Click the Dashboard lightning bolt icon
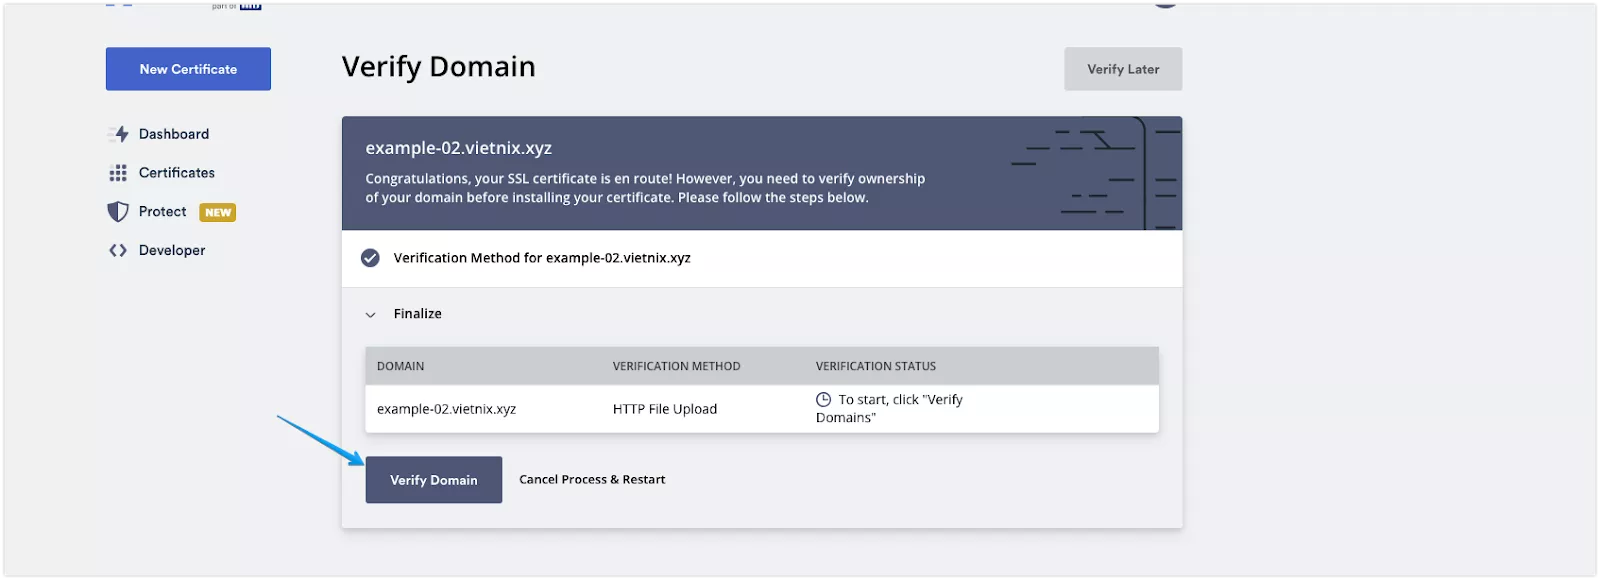Image resolution: width=1600 pixels, height=580 pixels. (x=119, y=134)
